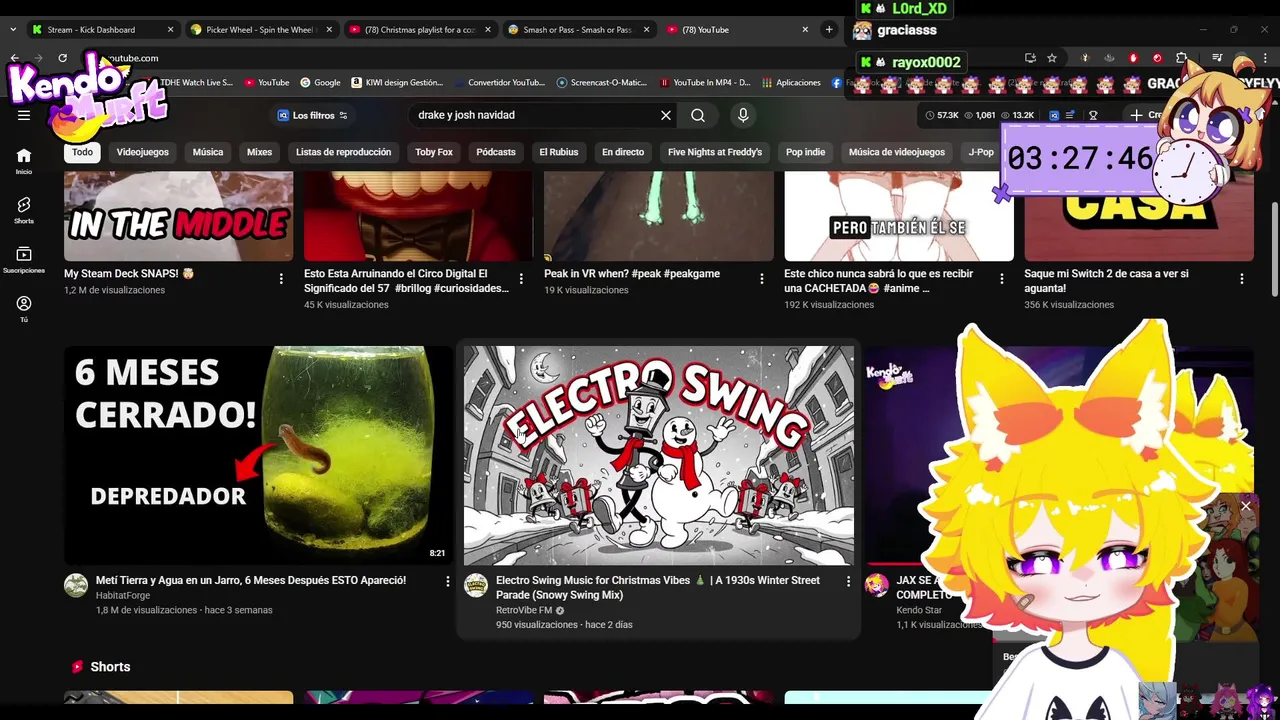Image resolution: width=1280 pixels, height=720 pixels.
Task: Select the En directo chip
Action: pos(623,152)
